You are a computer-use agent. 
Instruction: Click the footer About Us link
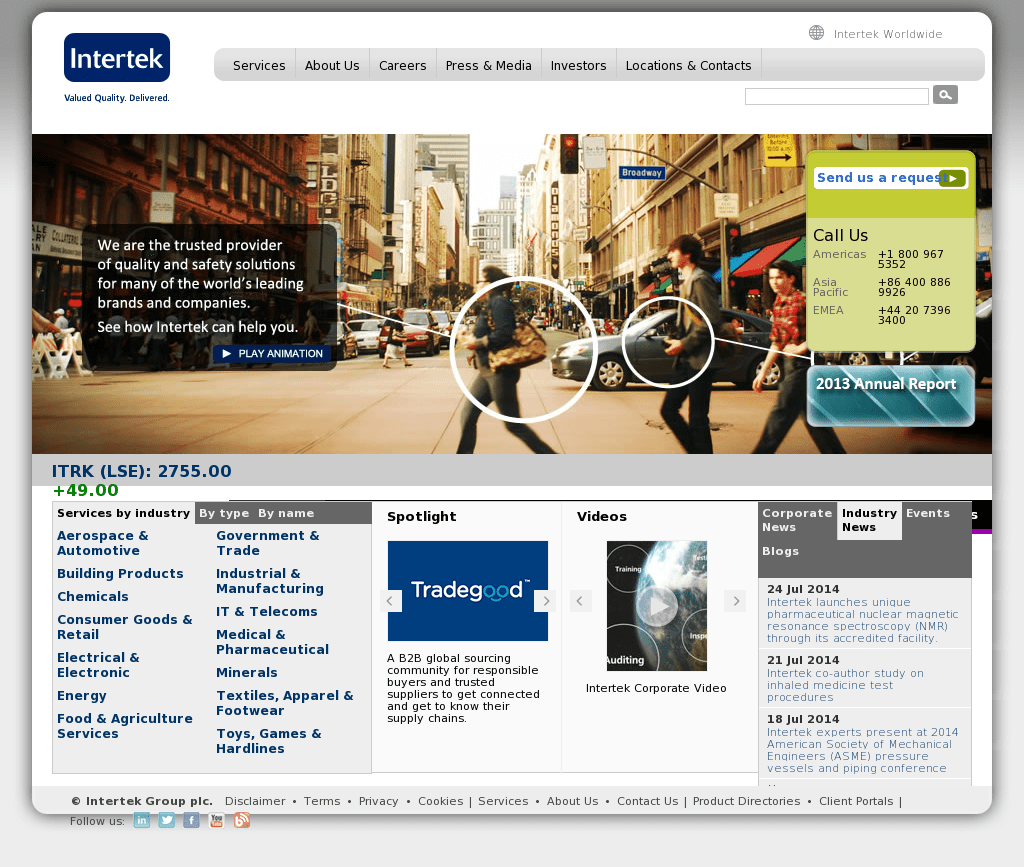(572, 801)
